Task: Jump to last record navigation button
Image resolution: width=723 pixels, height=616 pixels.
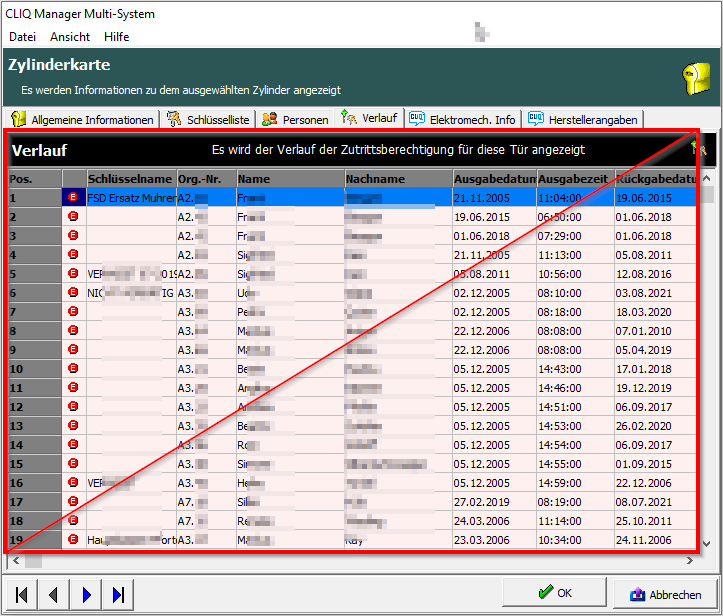Action: tap(118, 595)
